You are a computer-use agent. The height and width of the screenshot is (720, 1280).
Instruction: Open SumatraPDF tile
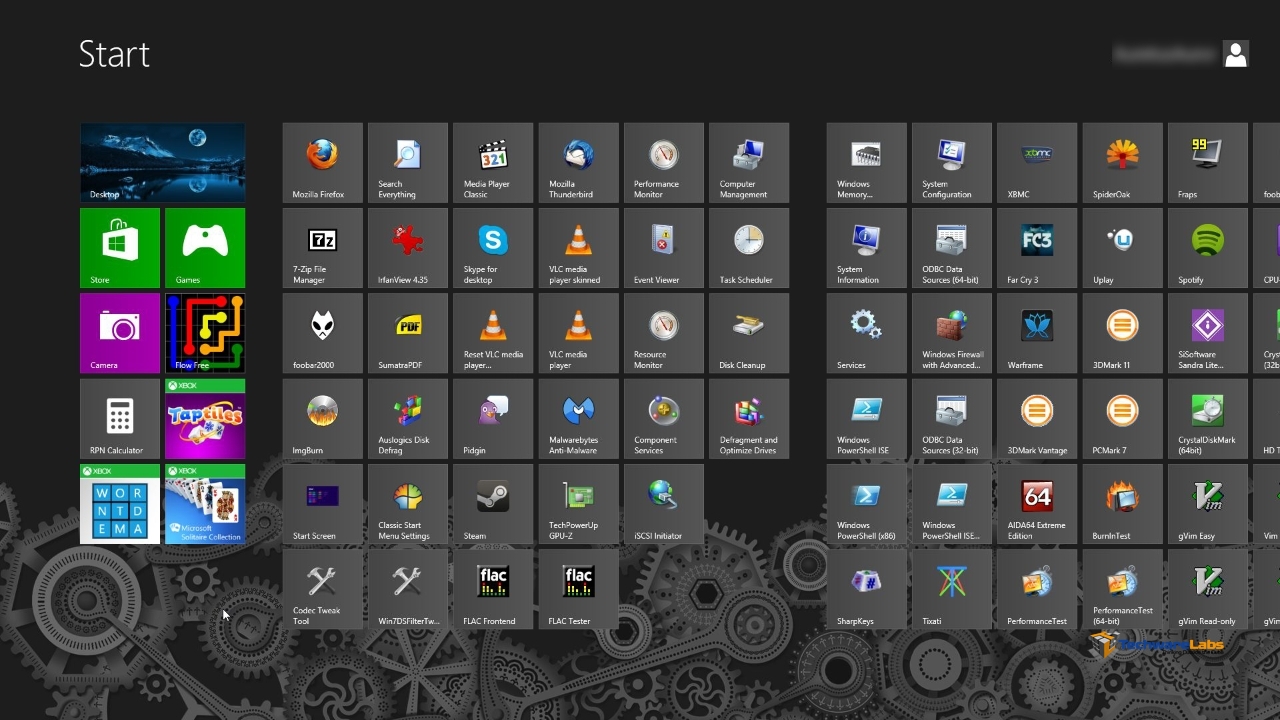(x=407, y=332)
